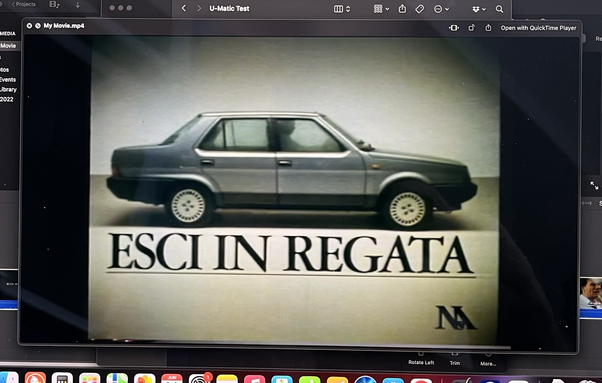602x383 pixels.
Task: Click the Finder Share toolbar icon
Action: point(402,8)
